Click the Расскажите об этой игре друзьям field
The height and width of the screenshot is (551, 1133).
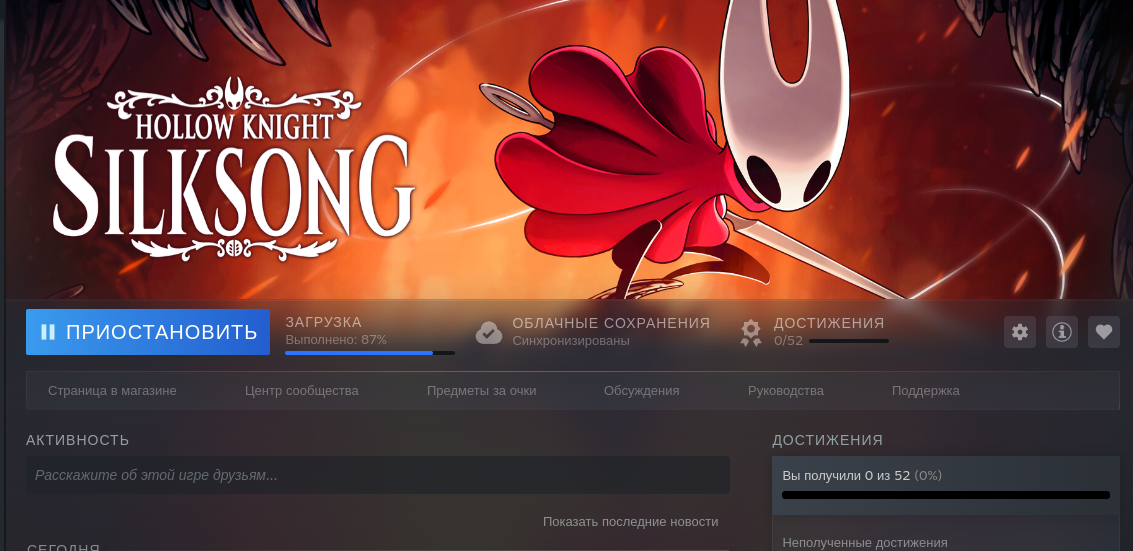click(x=377, y=475)
